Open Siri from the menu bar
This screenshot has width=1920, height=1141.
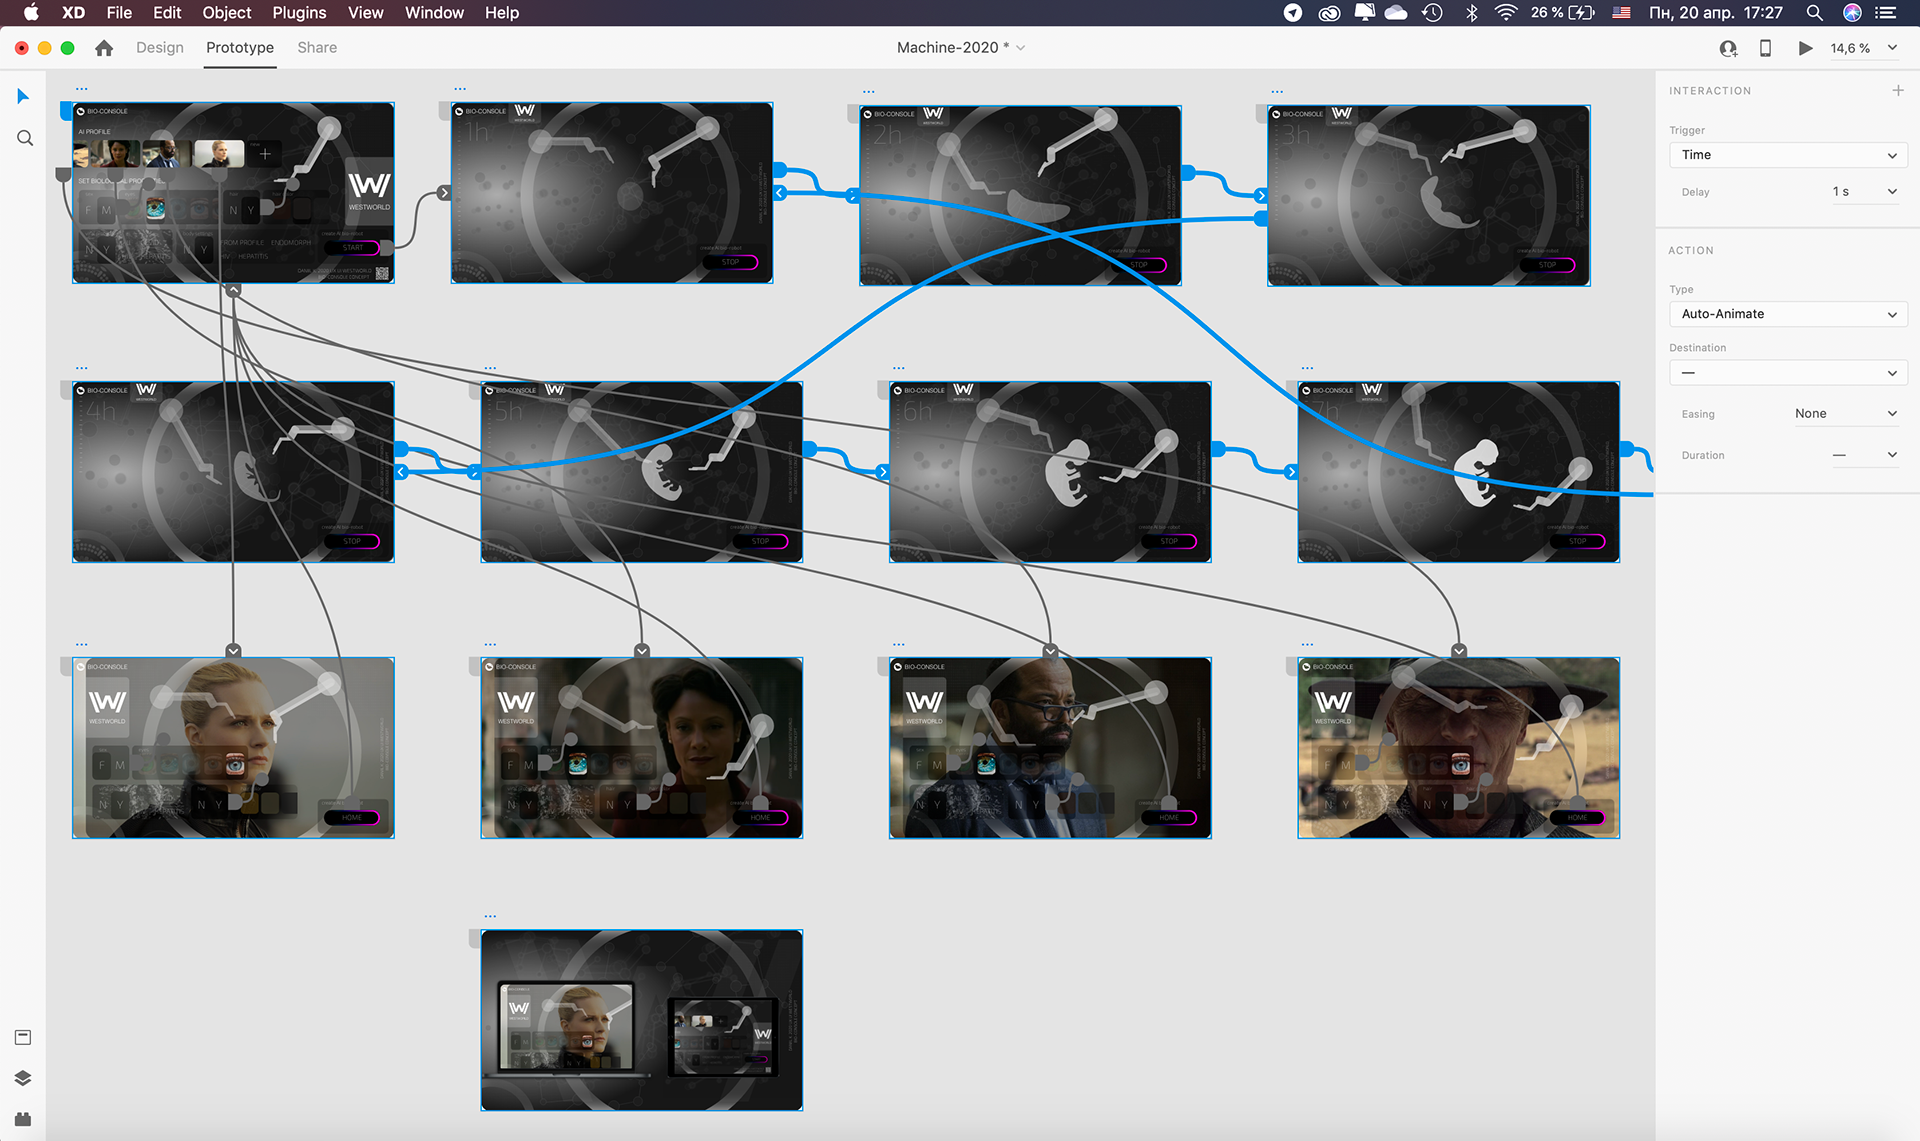pyautogui.click(x=1852, y=13)
